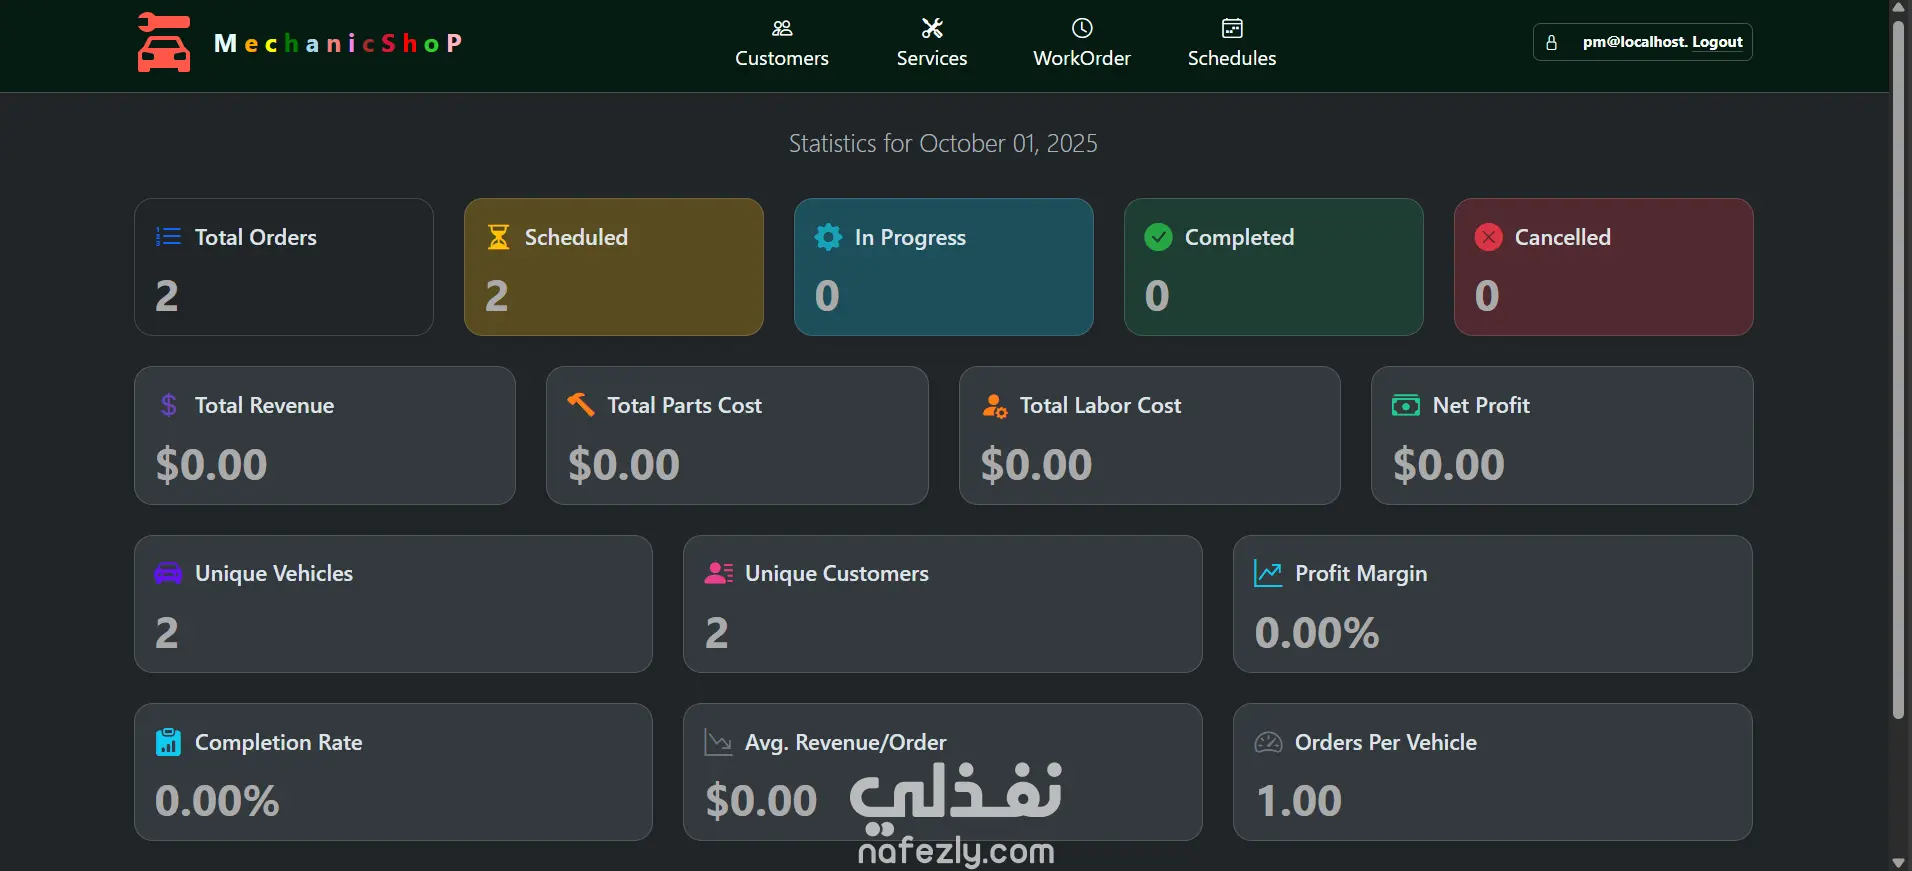Click the Customers people icon
Viewport: 1912px width, 871px height.
(782, 28)
